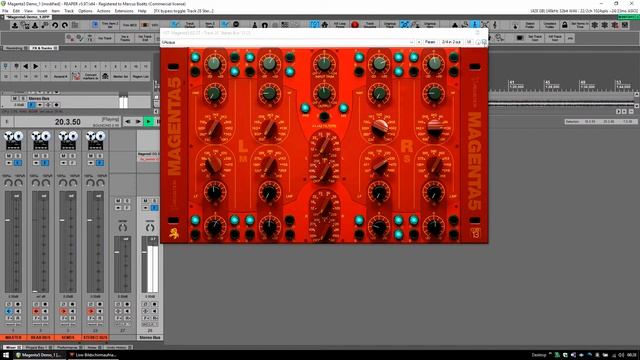Click the Stereo Bus fader in mixer
Screen dimensions: 640x360
tap(144, 252)
